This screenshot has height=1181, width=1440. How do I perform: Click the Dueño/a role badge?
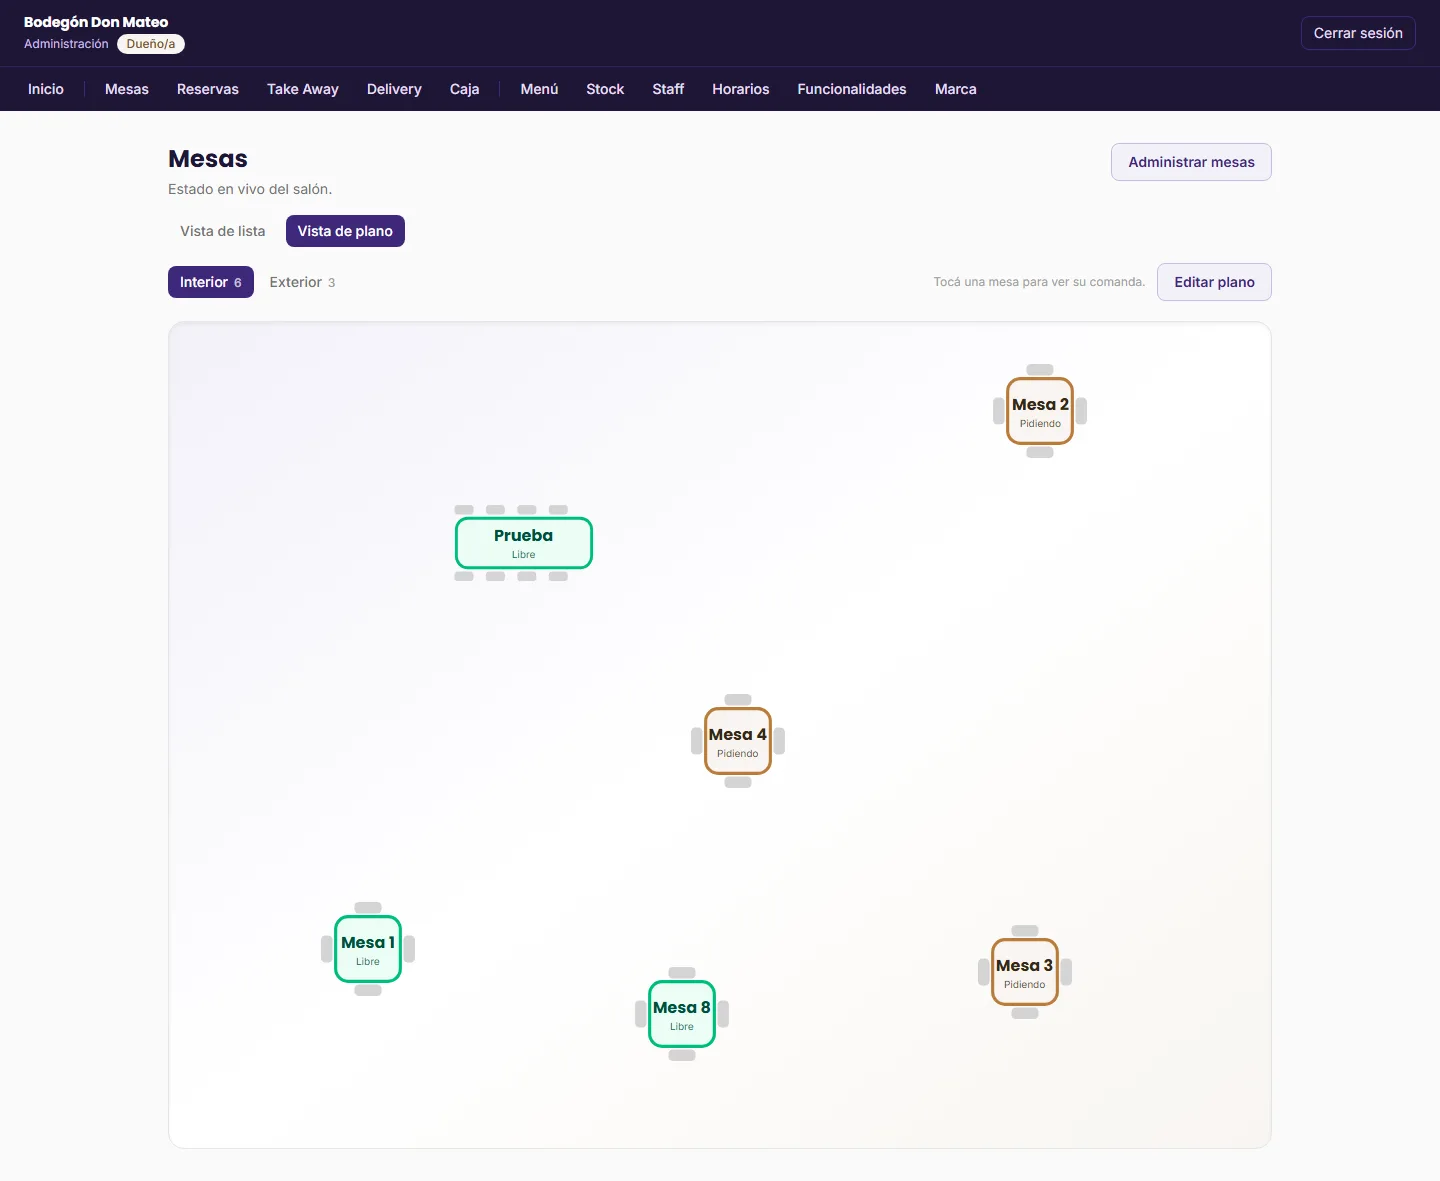pos(151,44)
